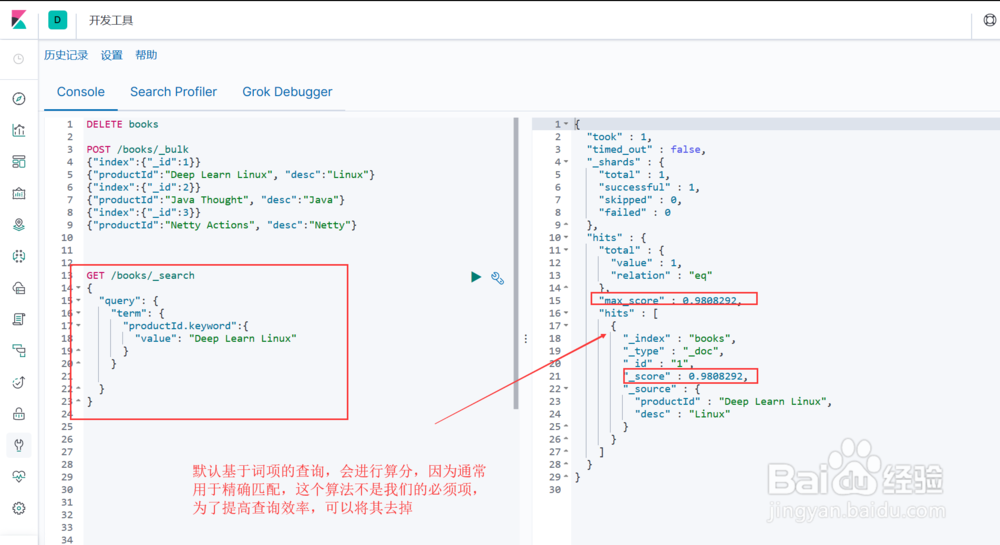Click the "Deep Learn Linux" value in query

pyautogui.click(x=243, y=338)
